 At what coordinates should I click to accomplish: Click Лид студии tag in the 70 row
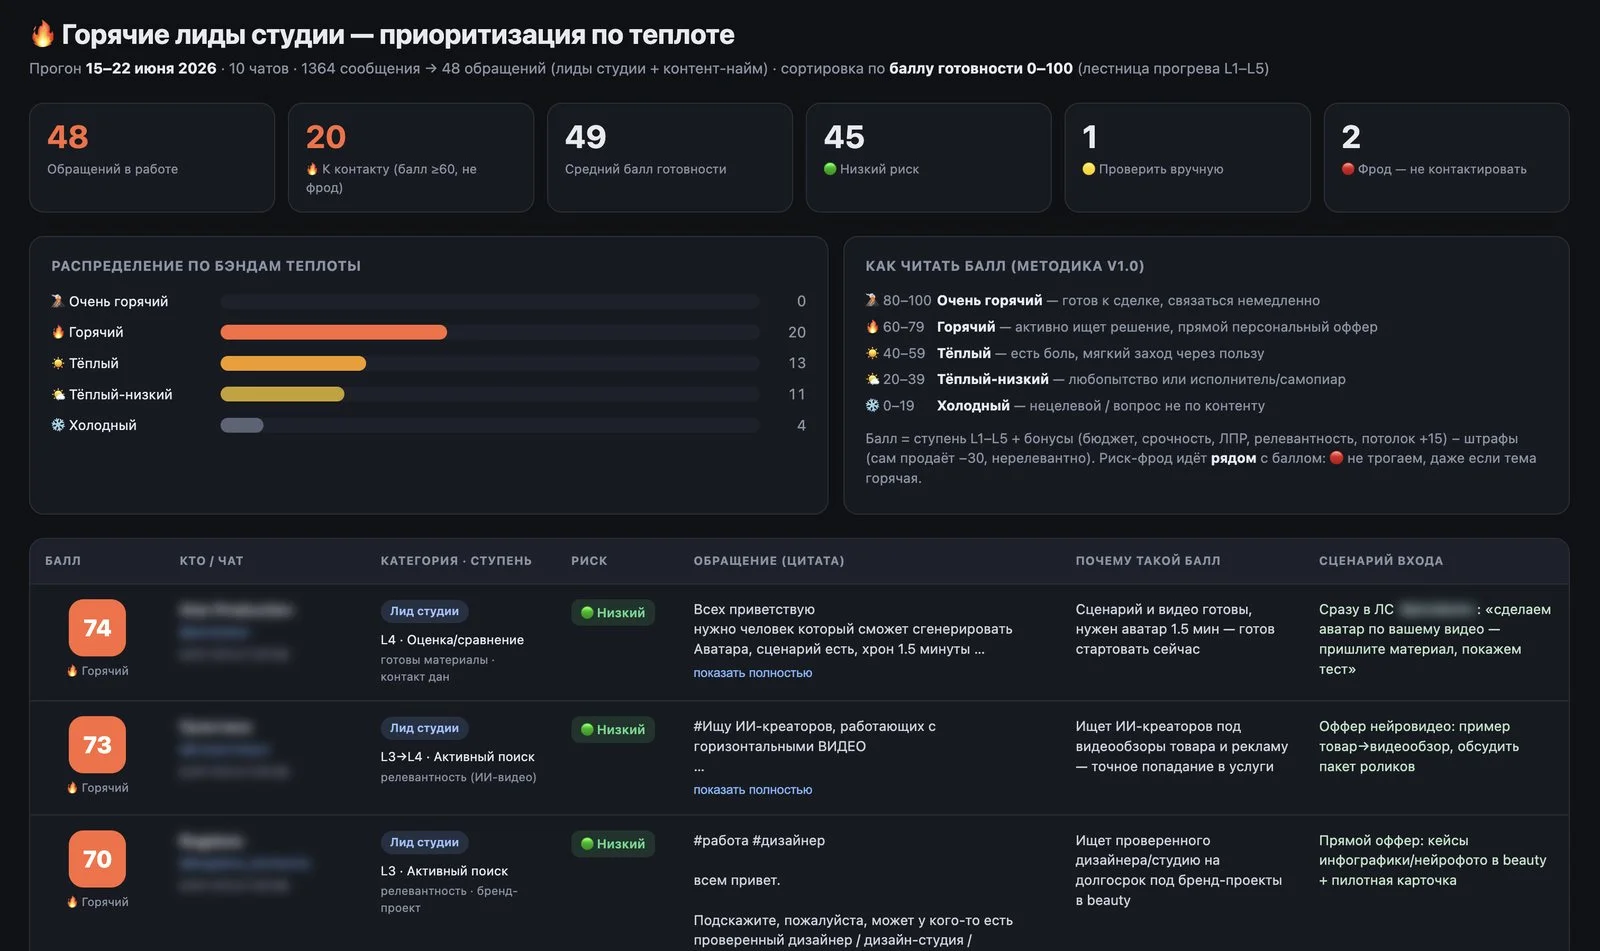424,842
